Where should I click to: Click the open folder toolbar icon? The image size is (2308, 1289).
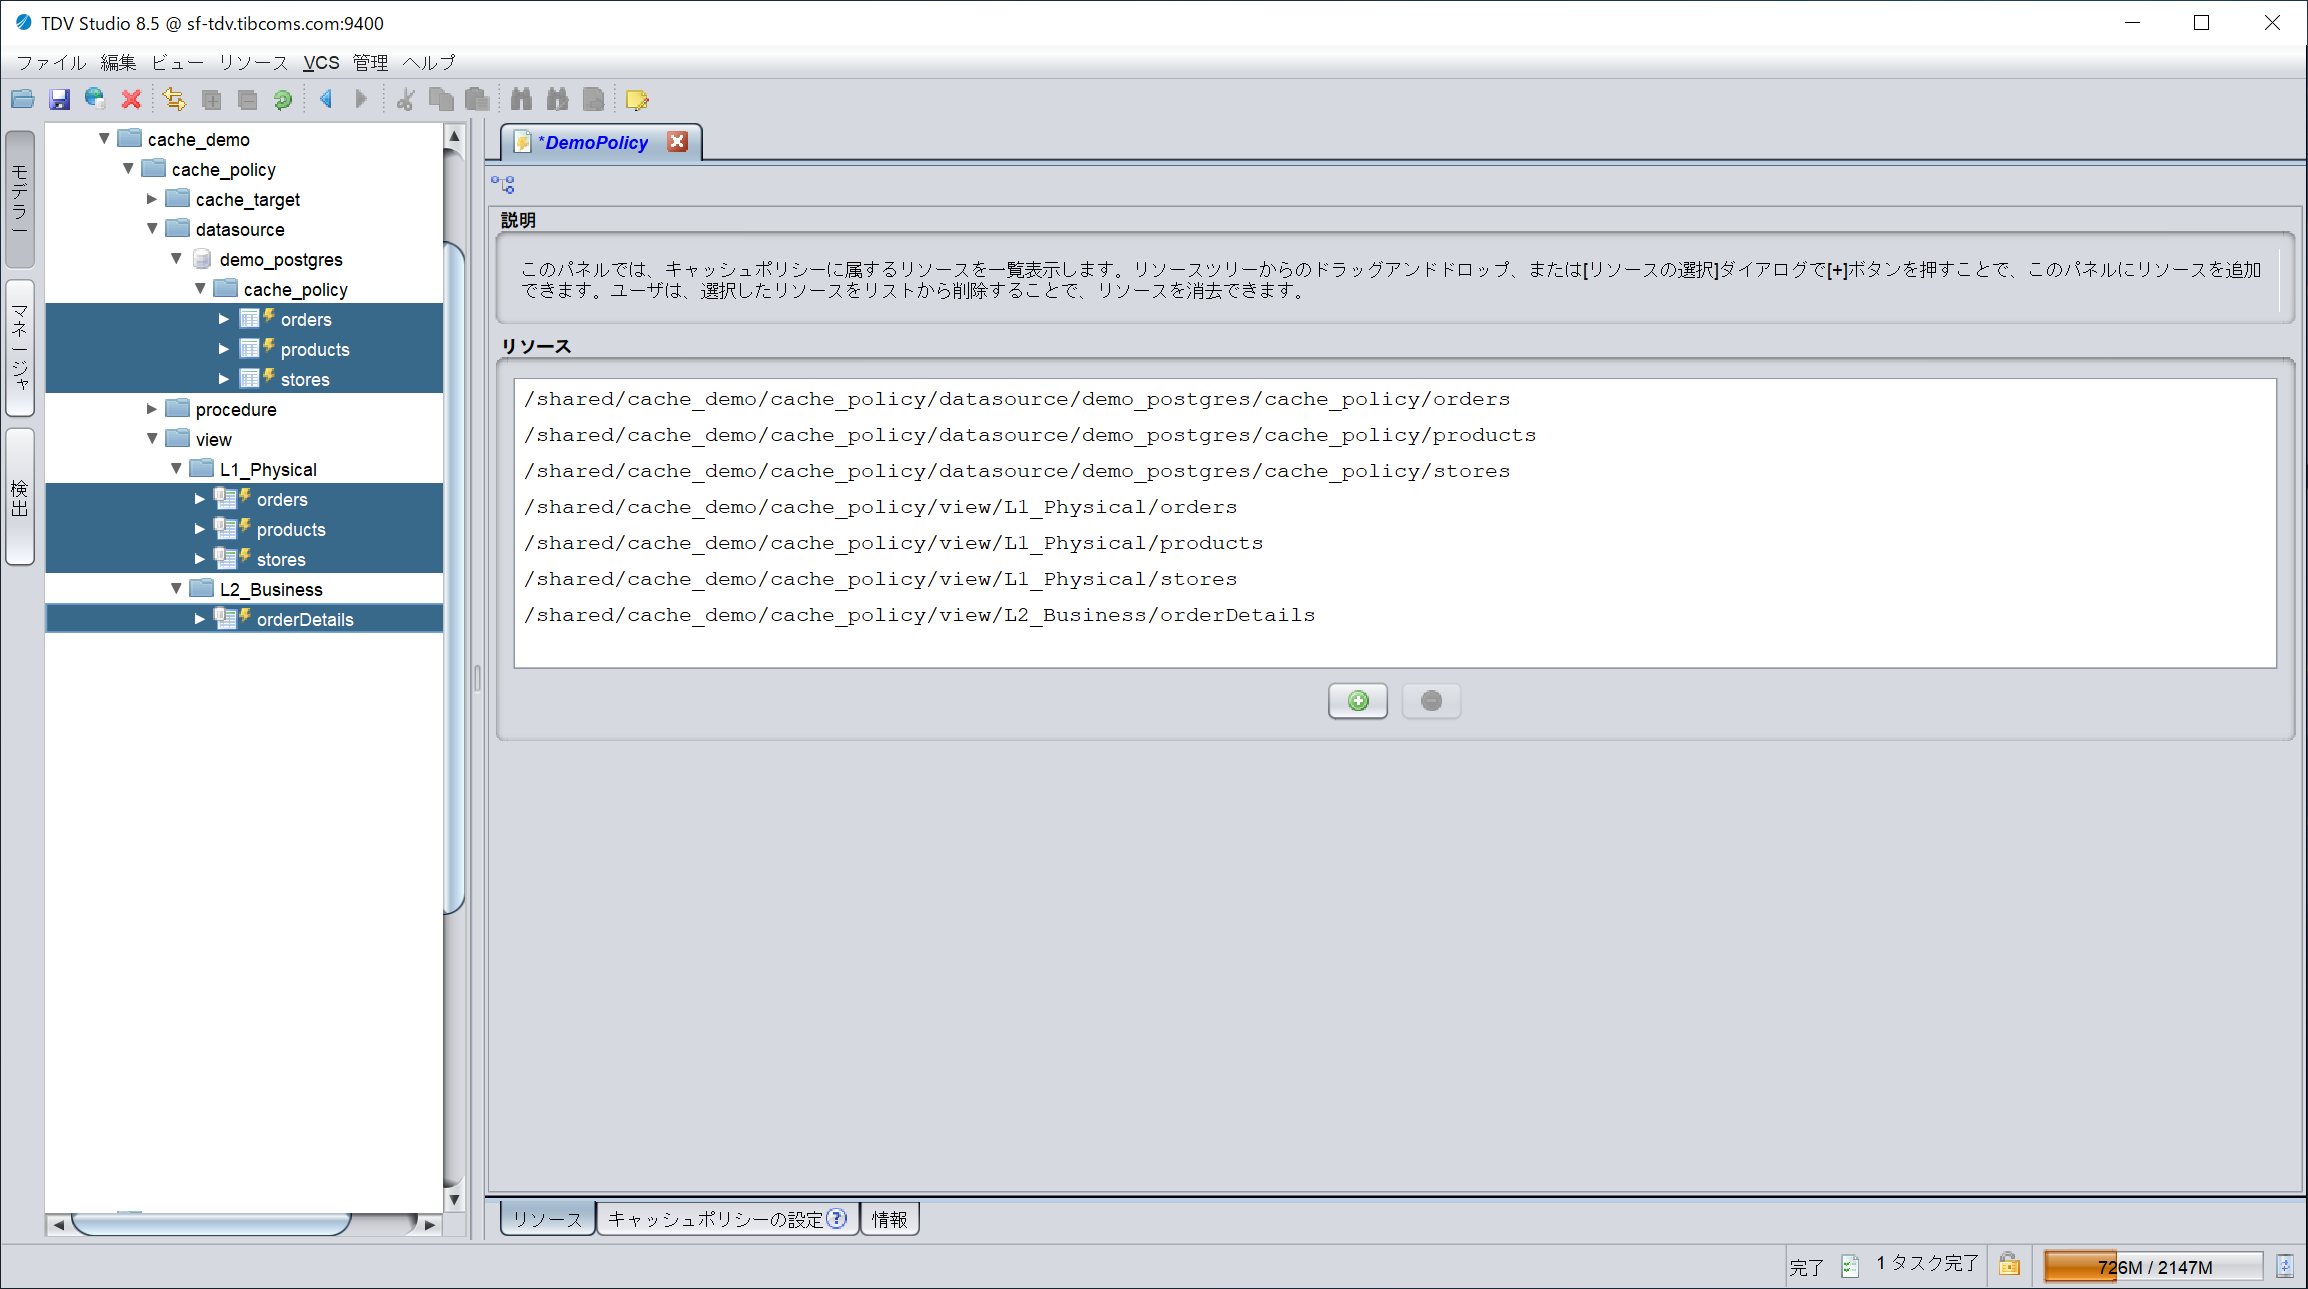click(22, 99)
